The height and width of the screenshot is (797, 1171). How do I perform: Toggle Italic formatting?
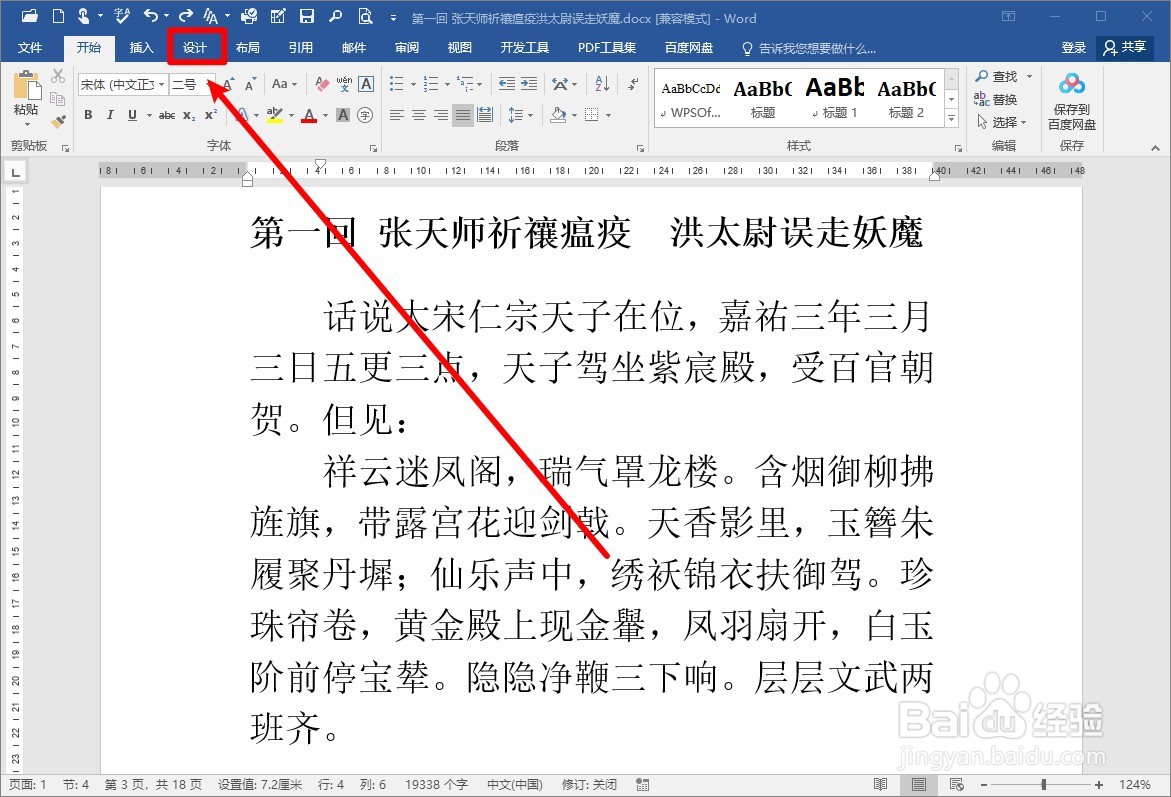click(x=110, y=115)
